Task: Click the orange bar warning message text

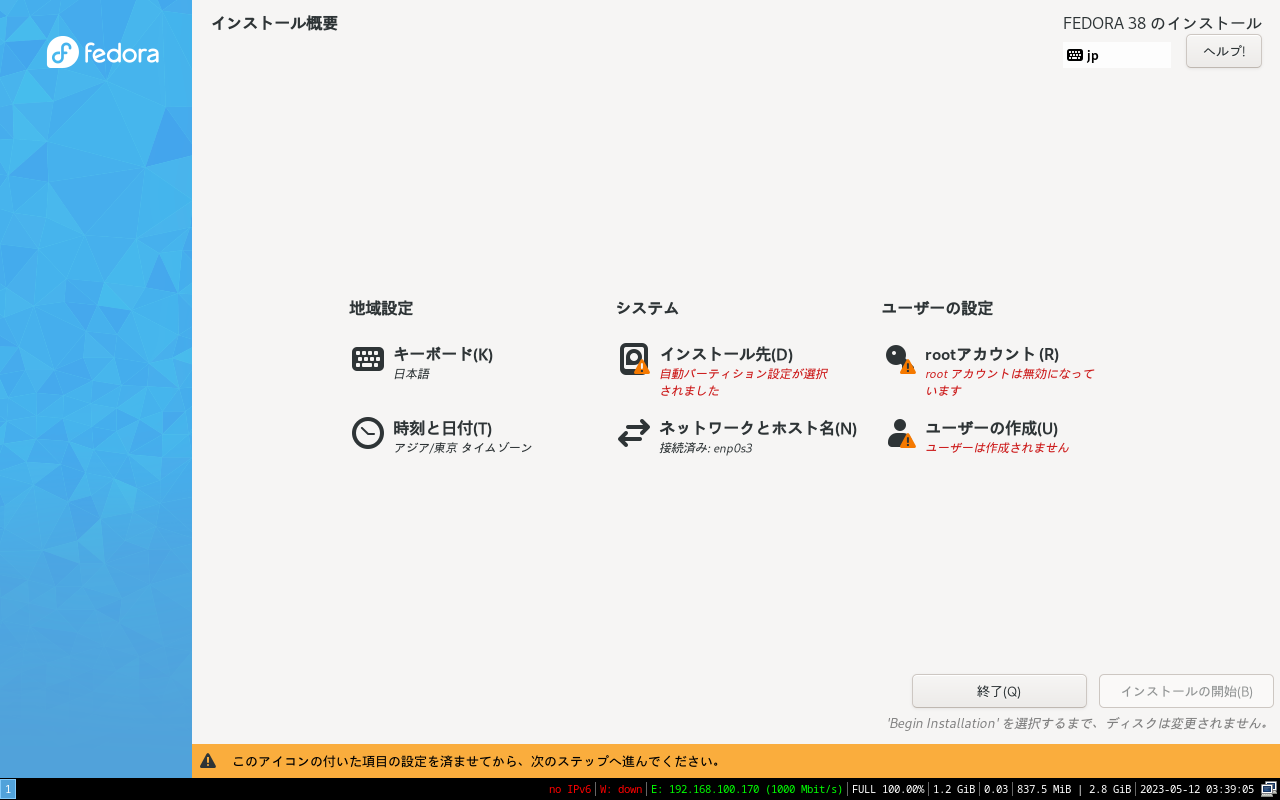Action: coord(478,761)
